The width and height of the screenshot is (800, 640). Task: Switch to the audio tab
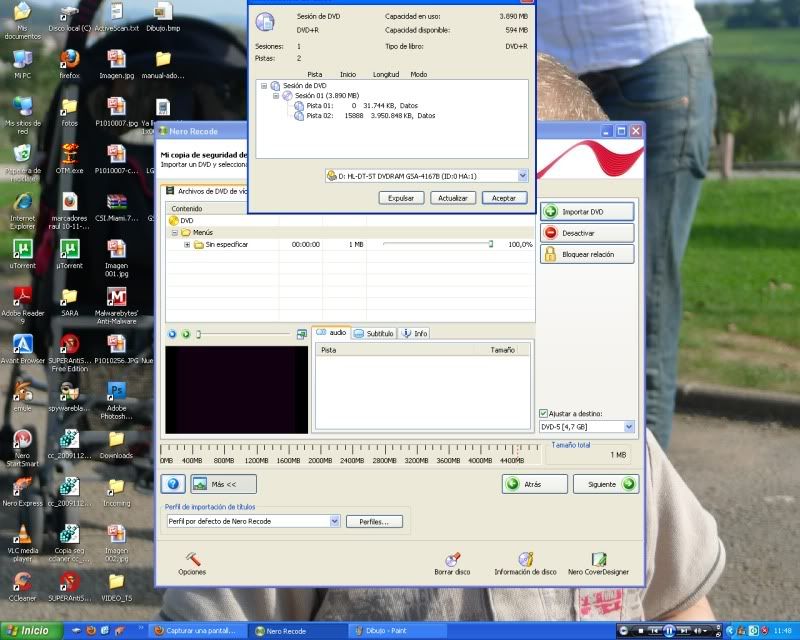pyautogui.click(x=332, y=333)
